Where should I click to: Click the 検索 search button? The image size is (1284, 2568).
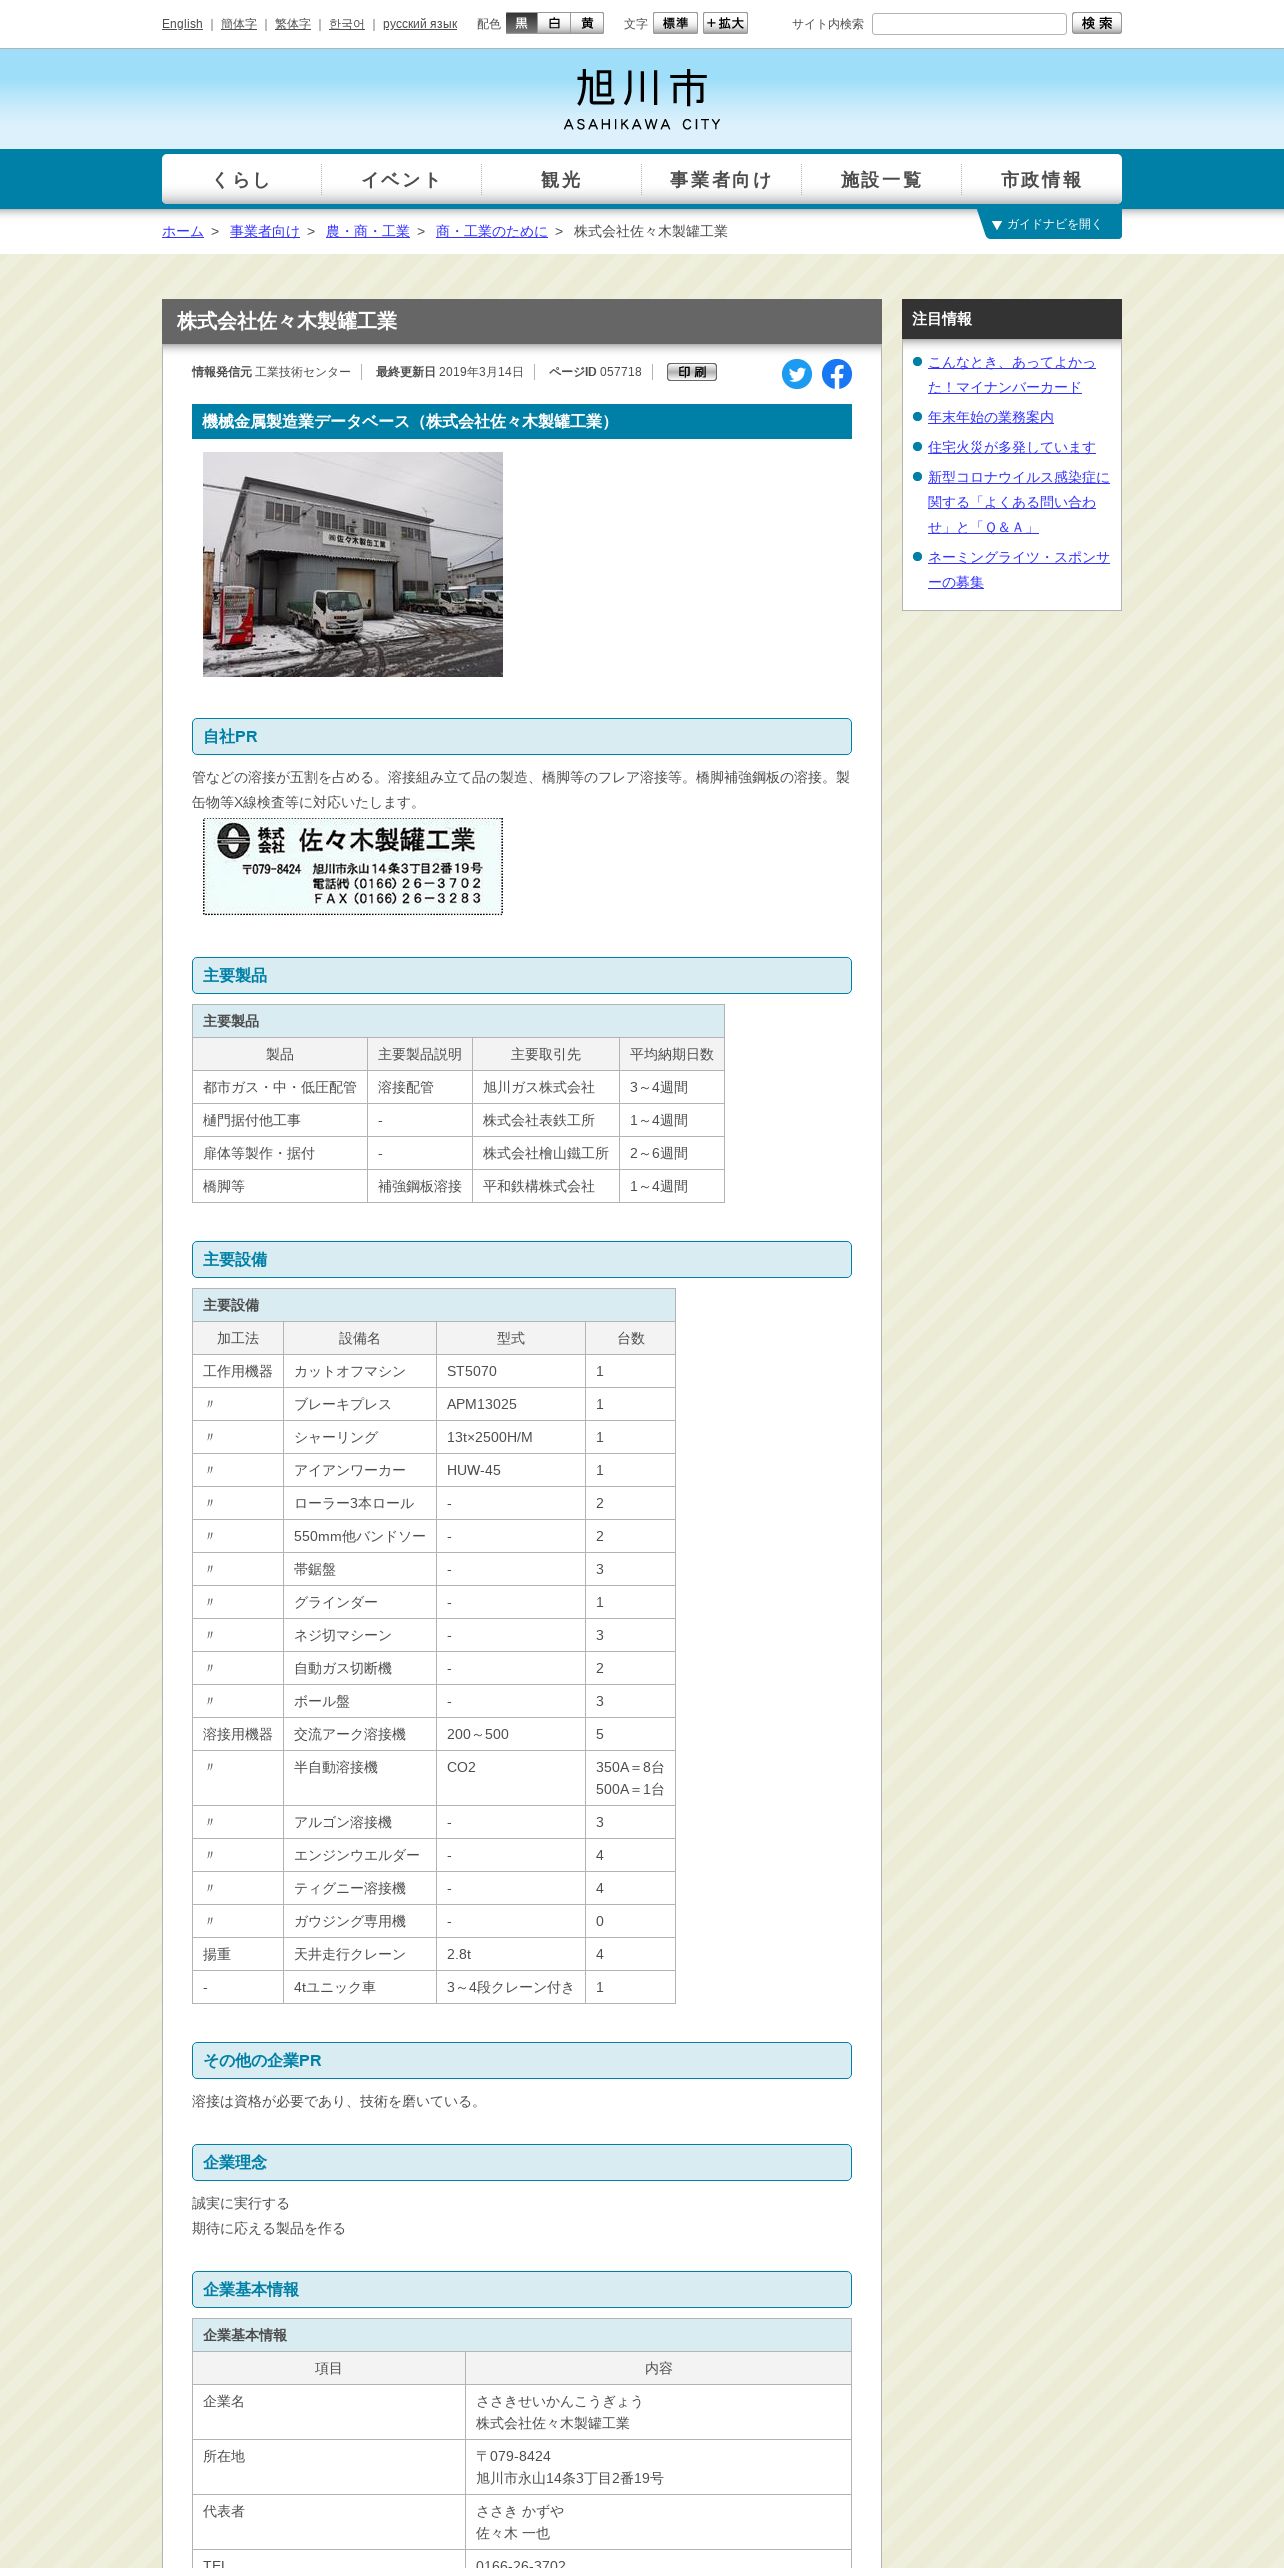coord(1097,23)
